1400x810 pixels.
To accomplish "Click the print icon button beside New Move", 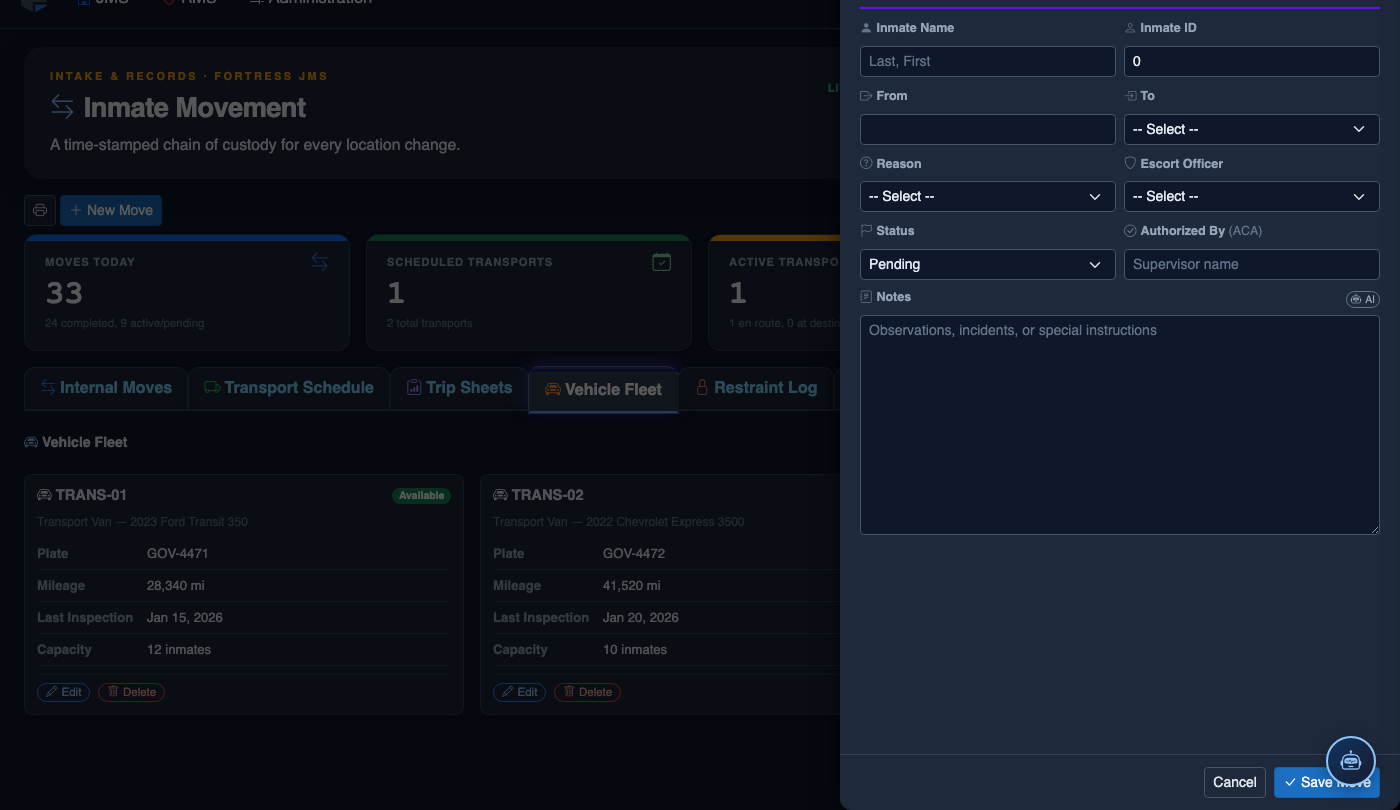I will pyautogui.click(x=40, y=211).
